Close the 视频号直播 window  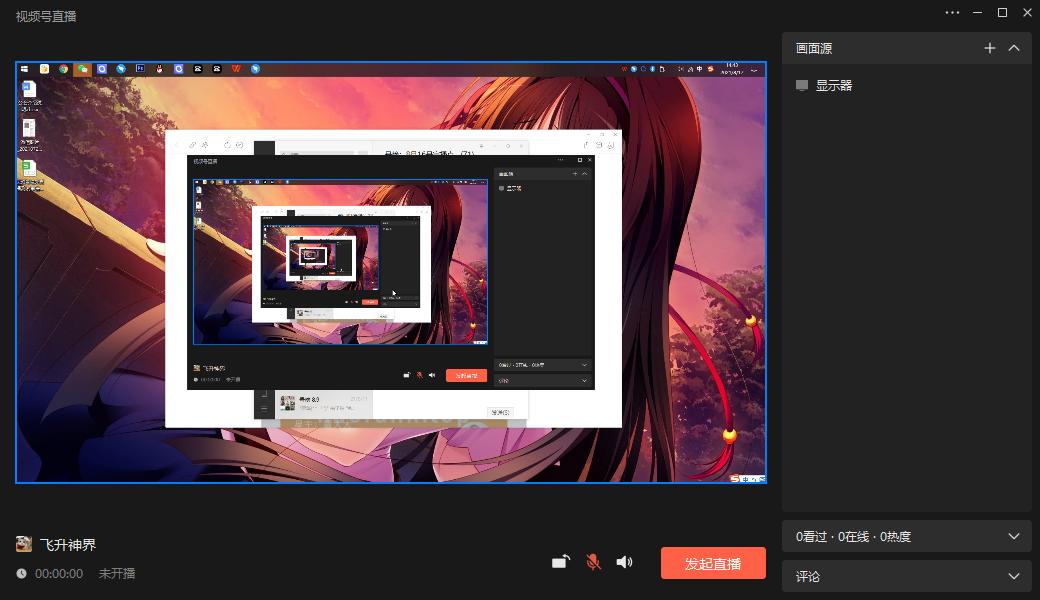pos(1027,13)
